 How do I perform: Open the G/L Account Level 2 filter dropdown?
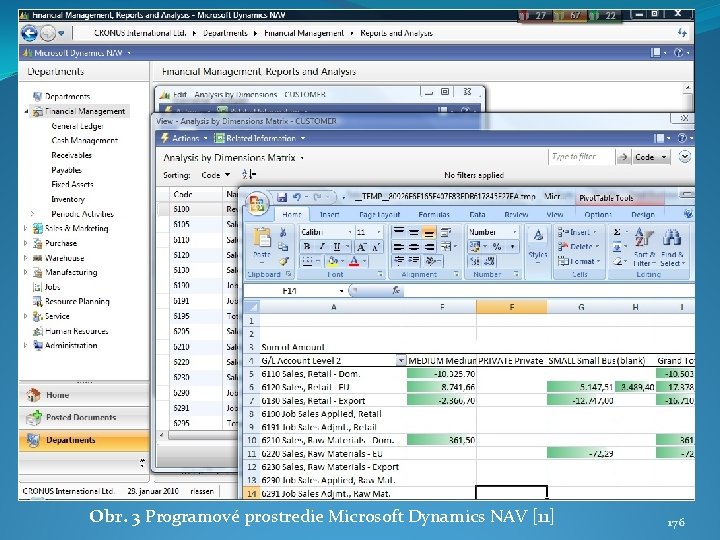pyautogui.click(x=401, y=361)
